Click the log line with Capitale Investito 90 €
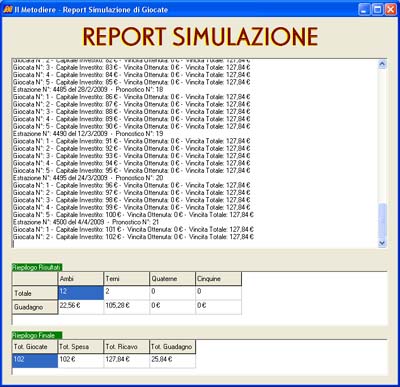Image resolution: width=400 pixels, height=387 pixels. [x=132, y=126]
